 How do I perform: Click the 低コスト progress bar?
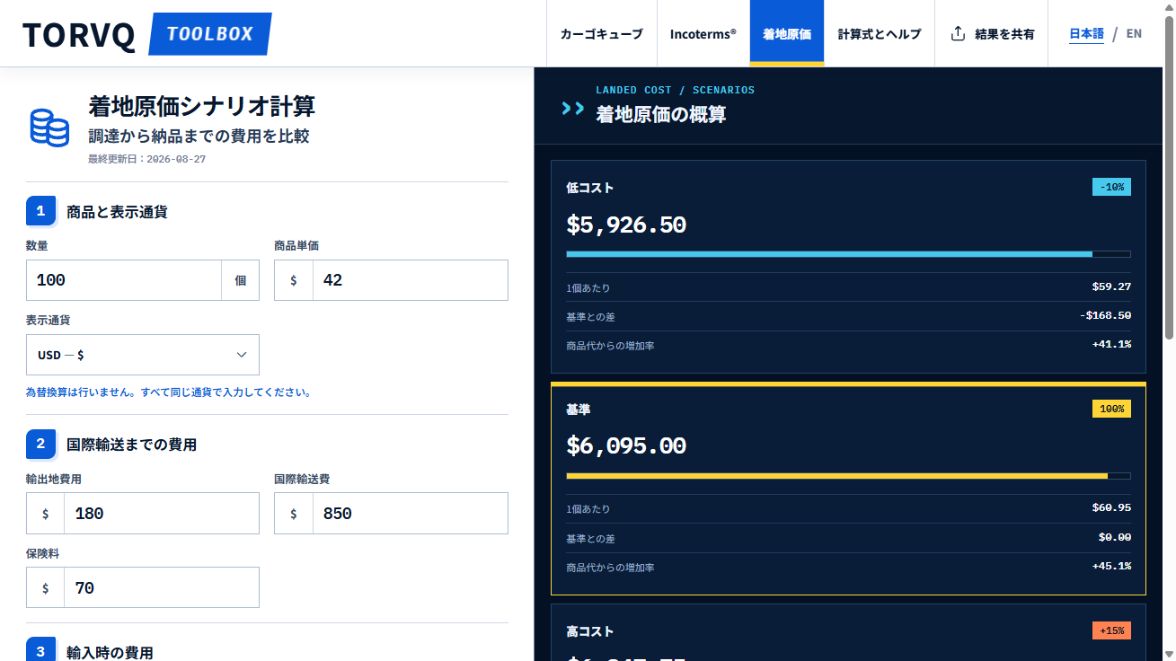tap(848, 254)
